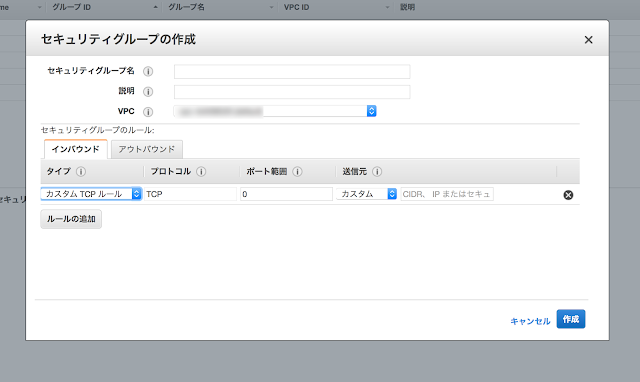Remove the custom TCP rule row

click(x=568, y=195)
